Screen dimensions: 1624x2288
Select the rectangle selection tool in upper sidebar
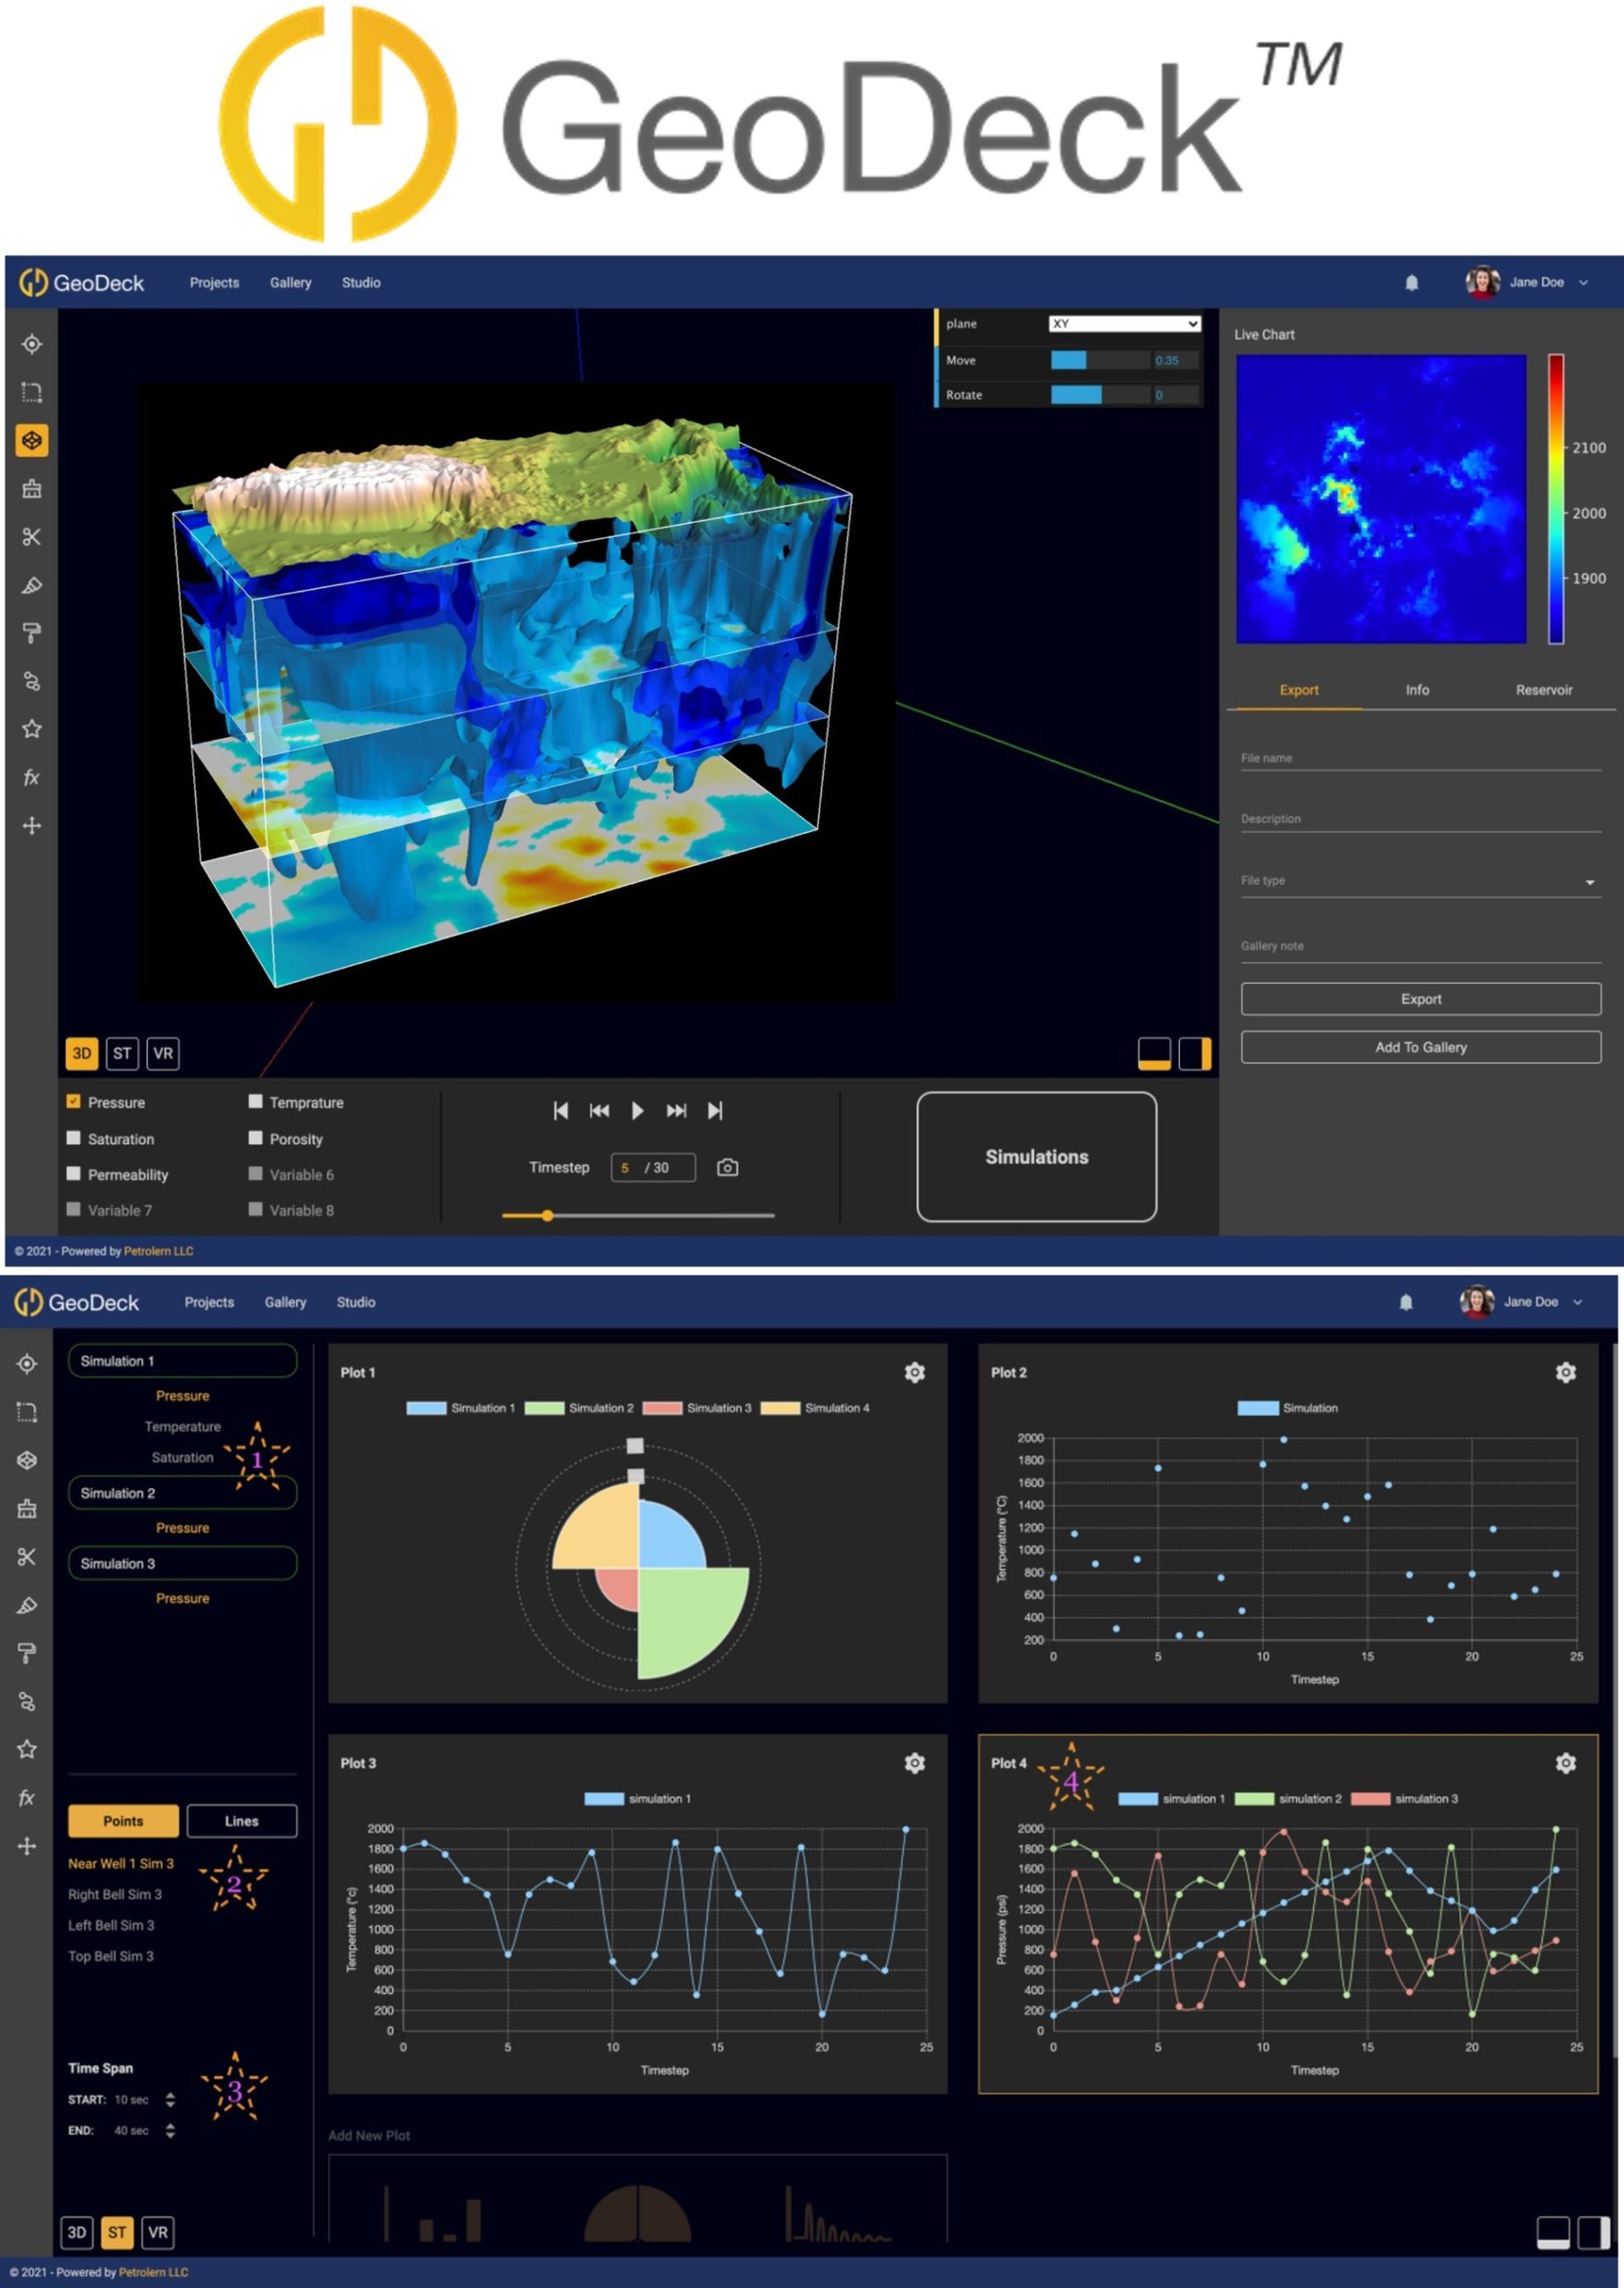32,392
